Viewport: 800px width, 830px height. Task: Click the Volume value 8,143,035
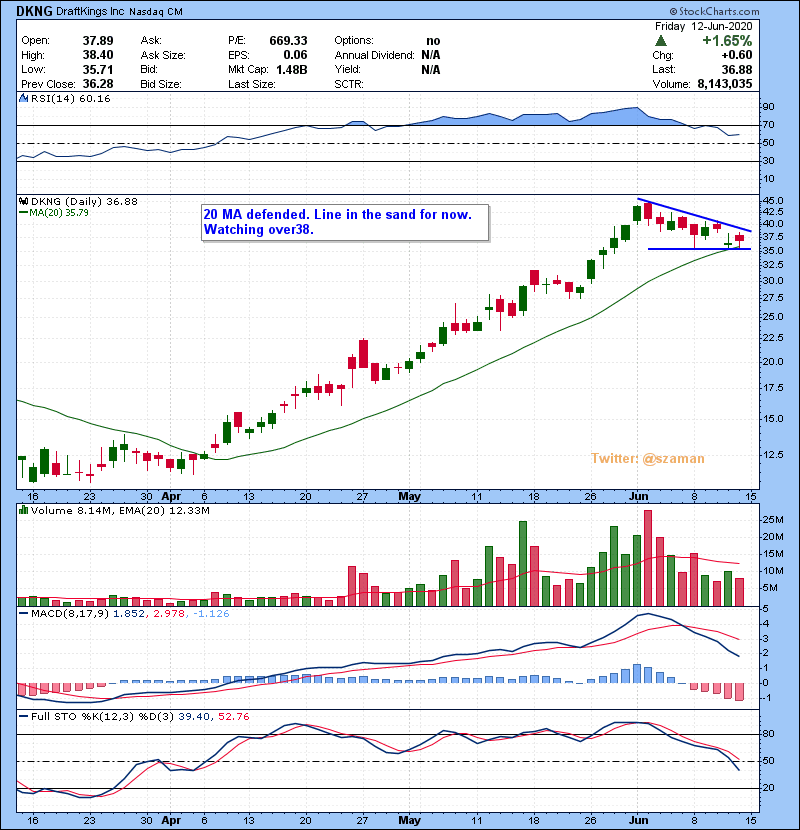pyautogui.click(x=725, y=84)
